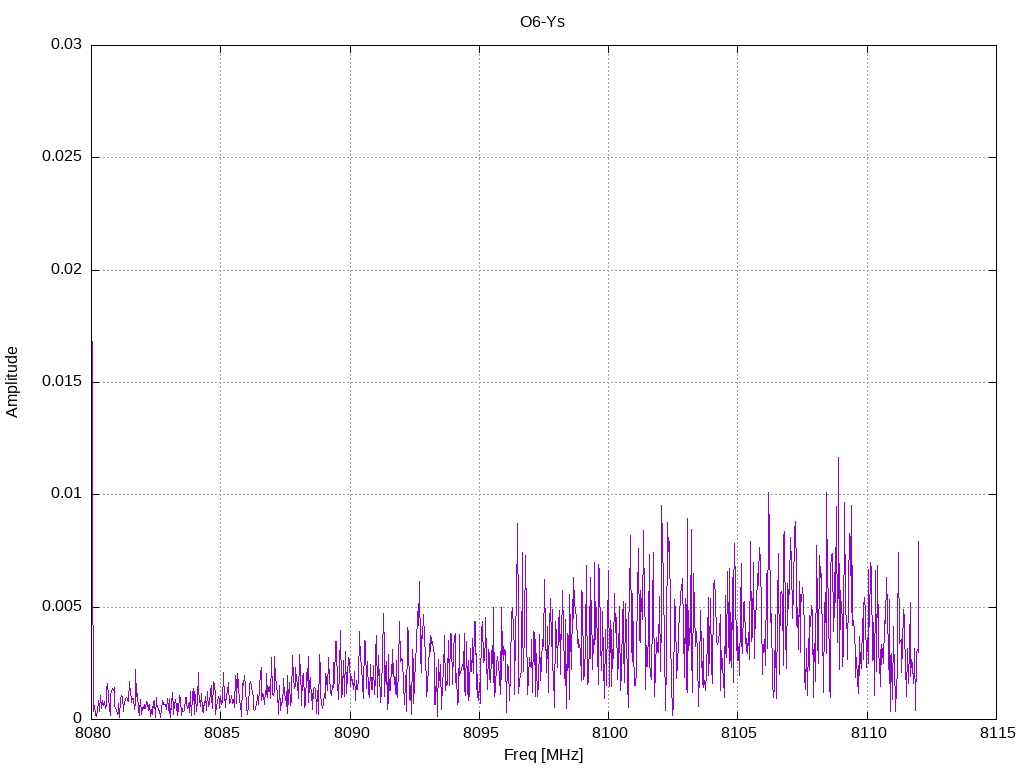Click the tall spike tip at 8080 MHz
This screenshot has width=1024, height=768.
92,342
